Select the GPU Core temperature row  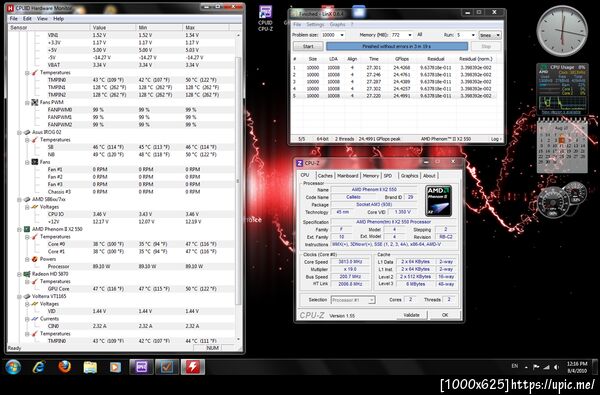122,289
